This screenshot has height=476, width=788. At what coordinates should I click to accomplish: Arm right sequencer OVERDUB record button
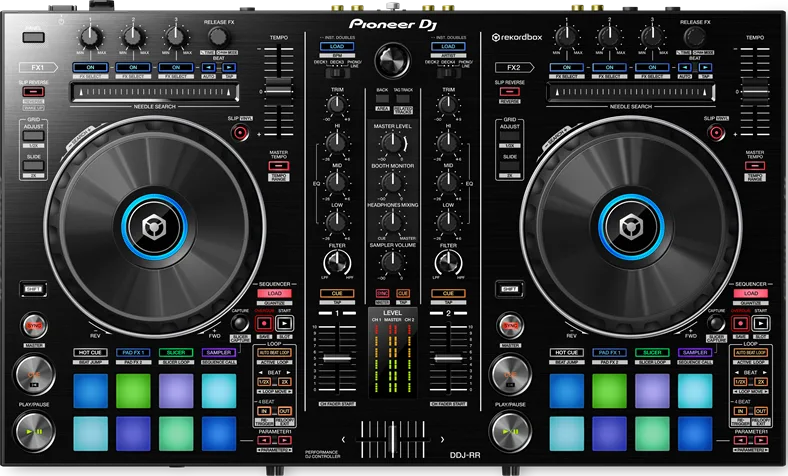[741, 323]
